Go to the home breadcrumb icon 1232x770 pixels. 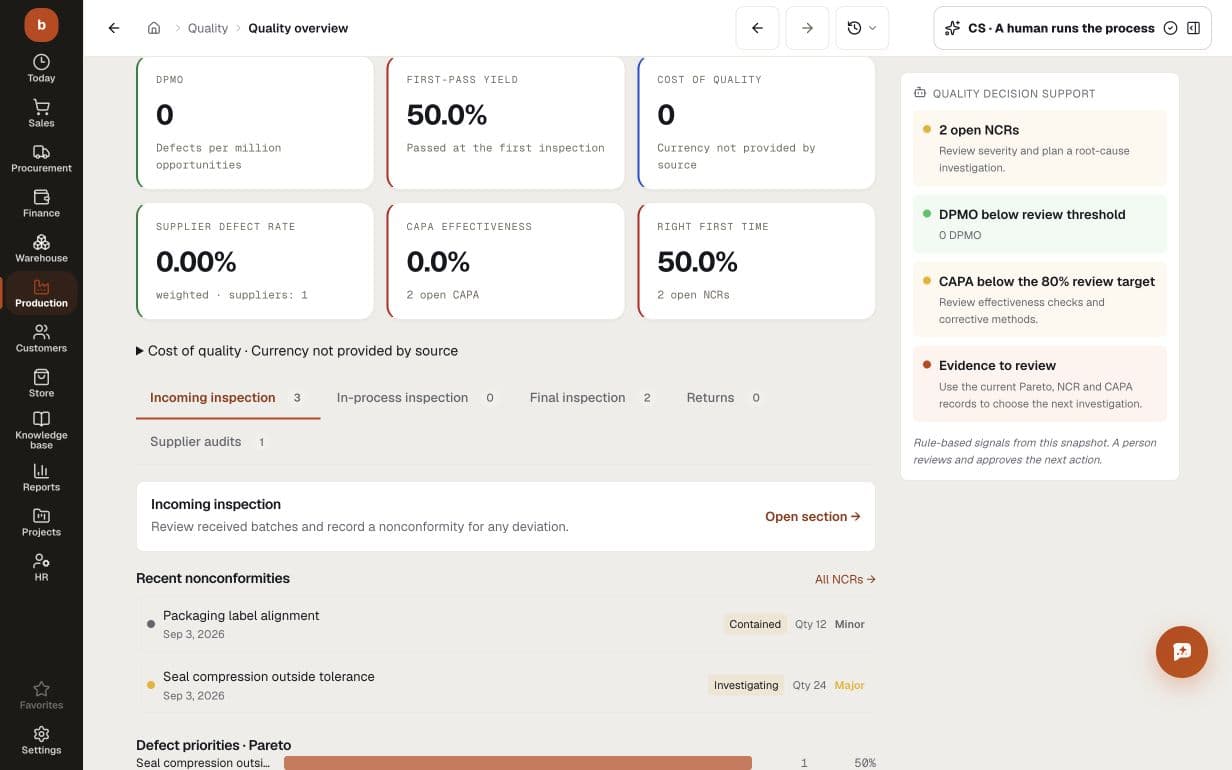(154, 28)
